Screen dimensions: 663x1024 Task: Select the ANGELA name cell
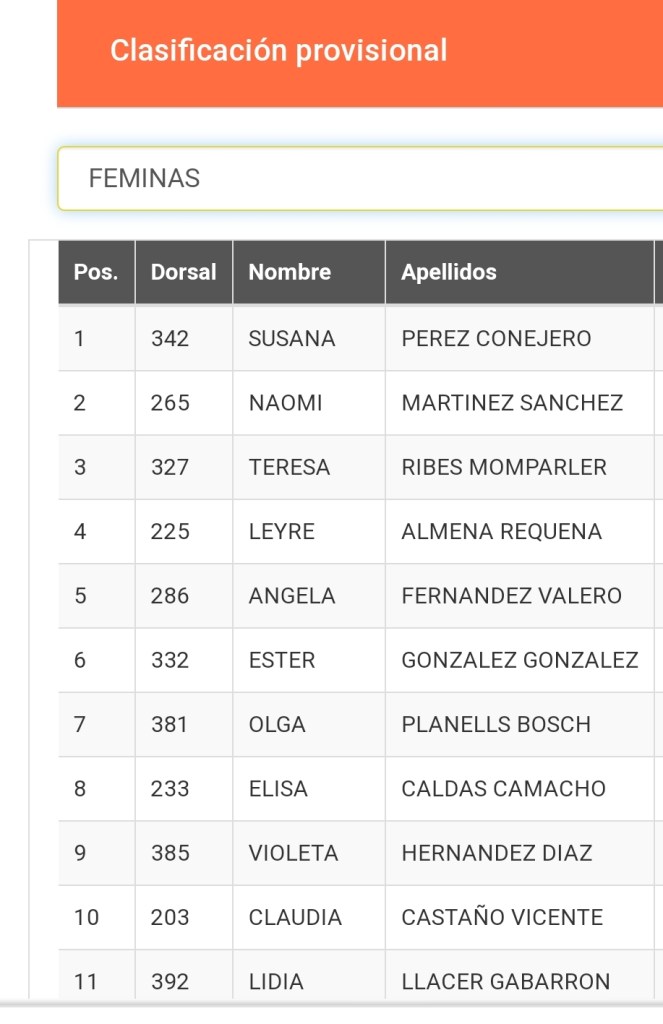click(292, 596)
